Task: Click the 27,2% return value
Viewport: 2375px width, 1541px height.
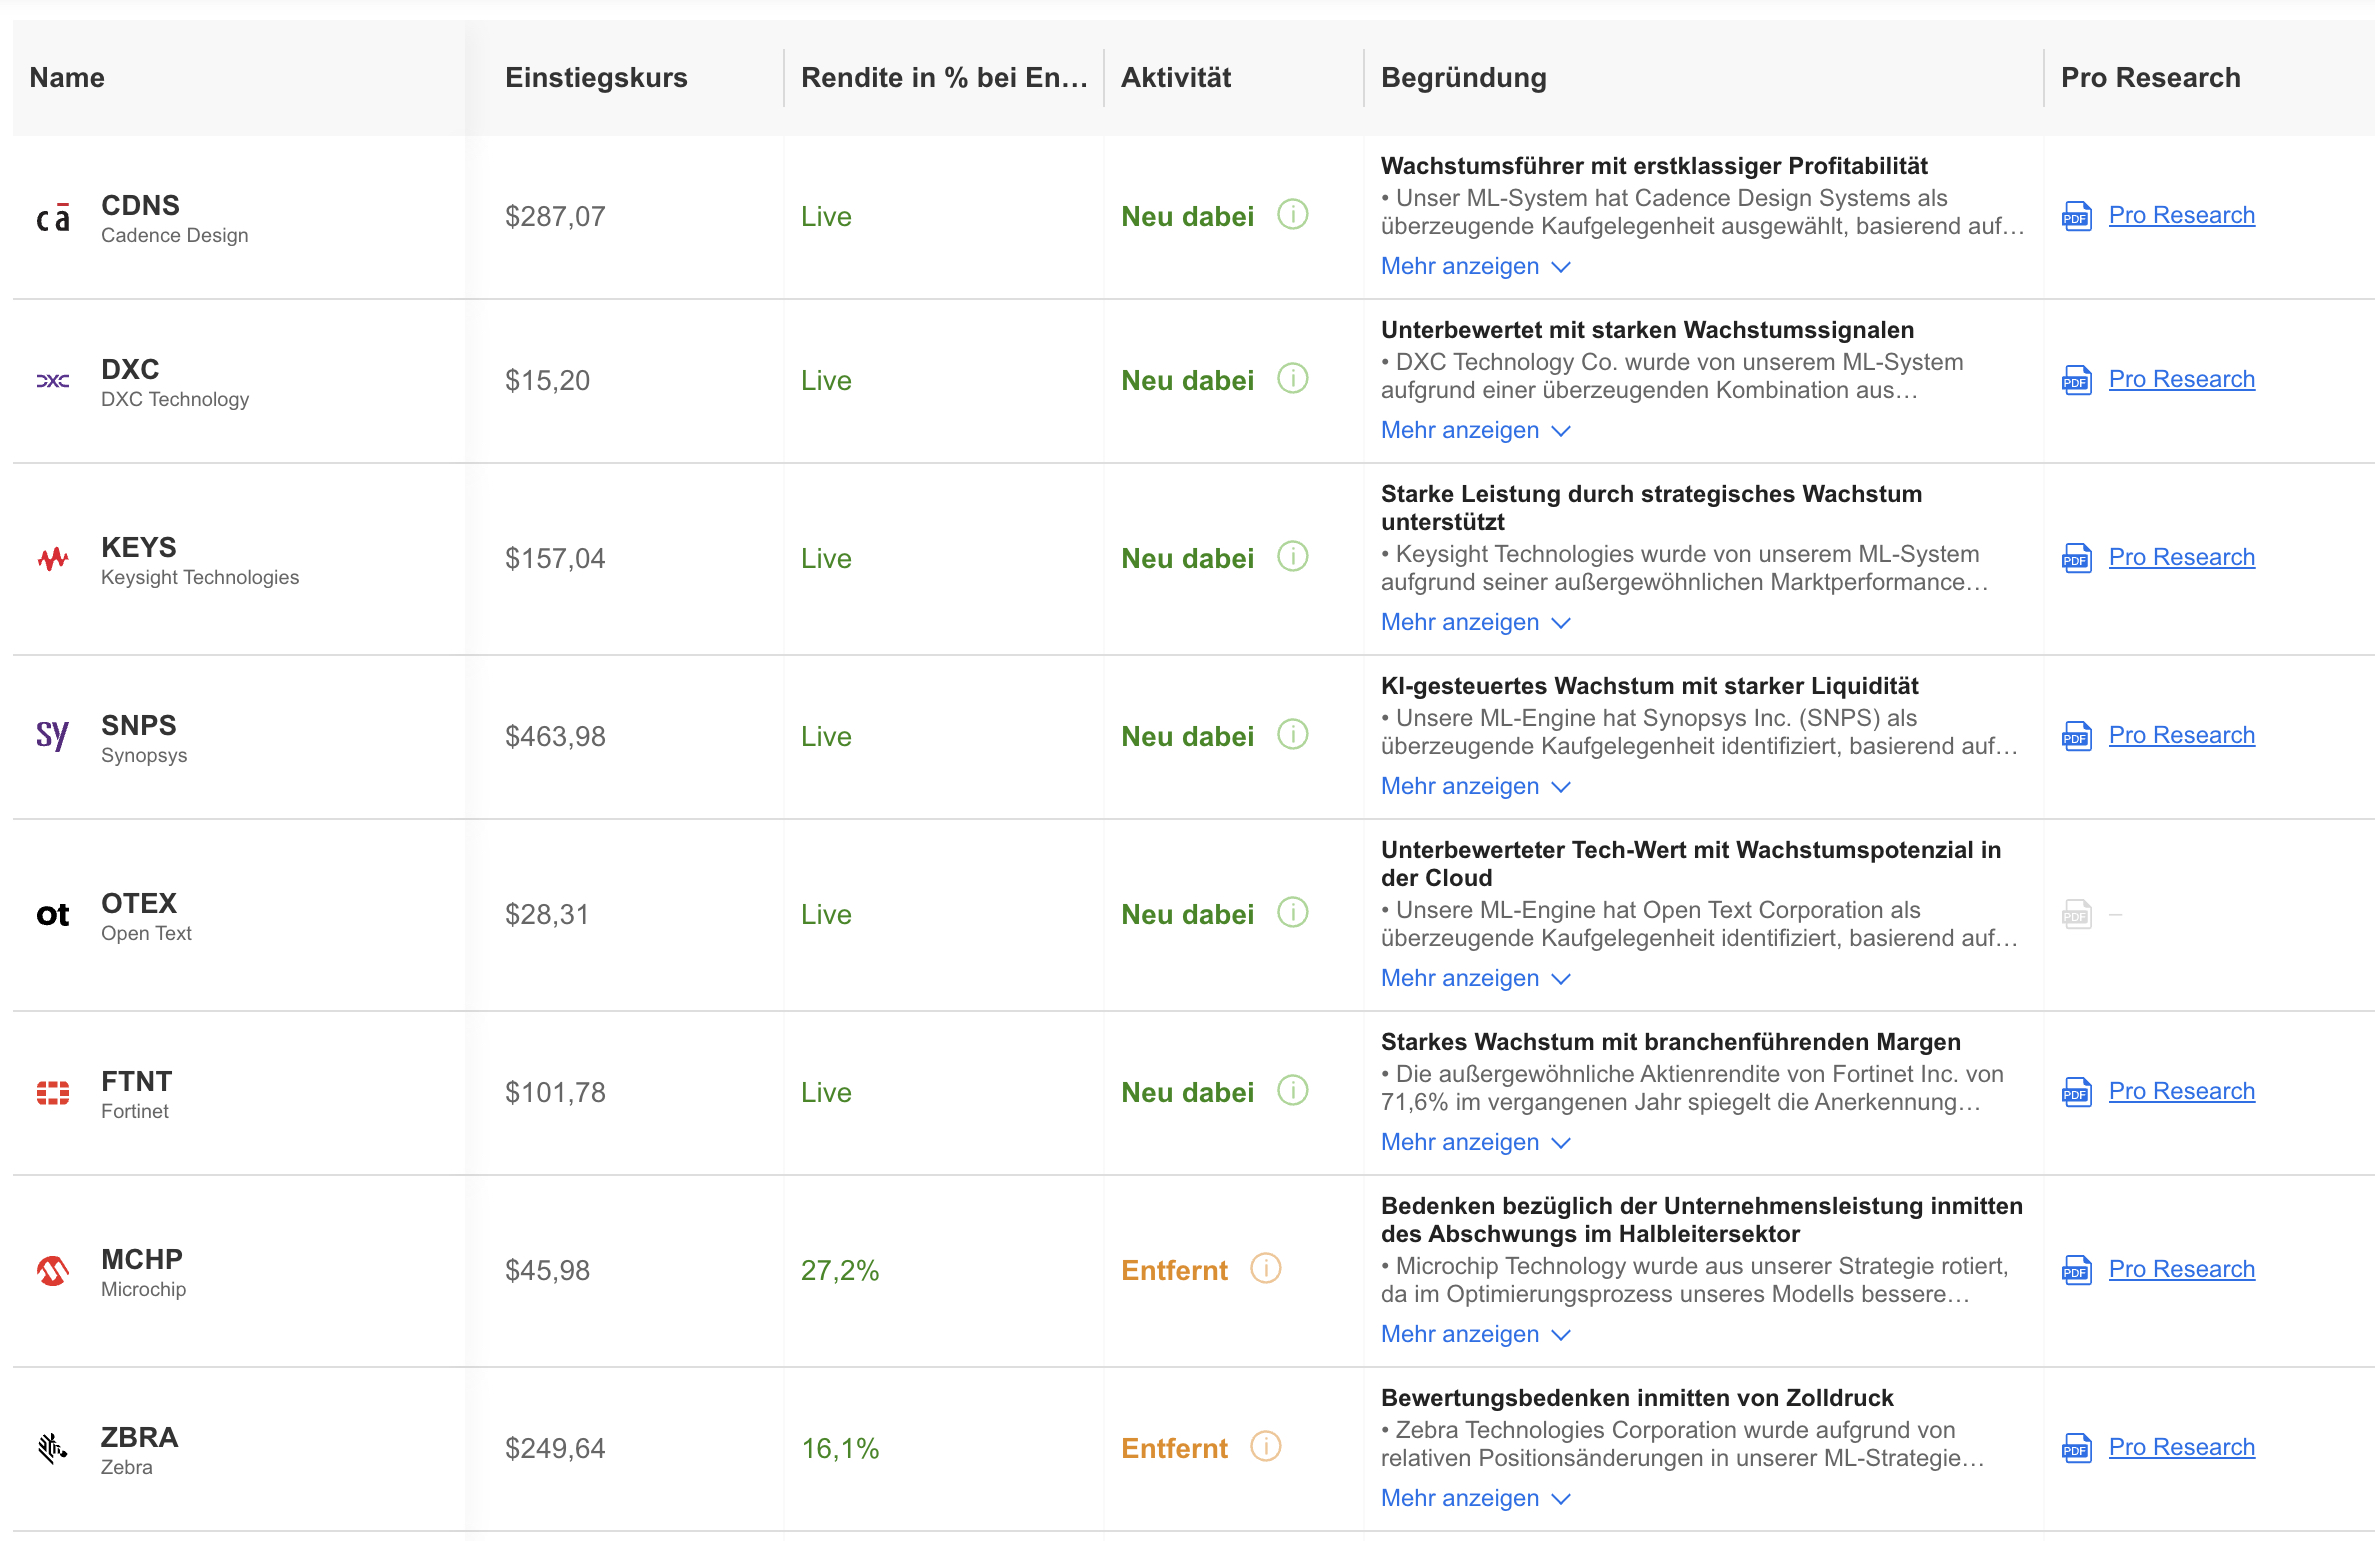Action: 840,1270
